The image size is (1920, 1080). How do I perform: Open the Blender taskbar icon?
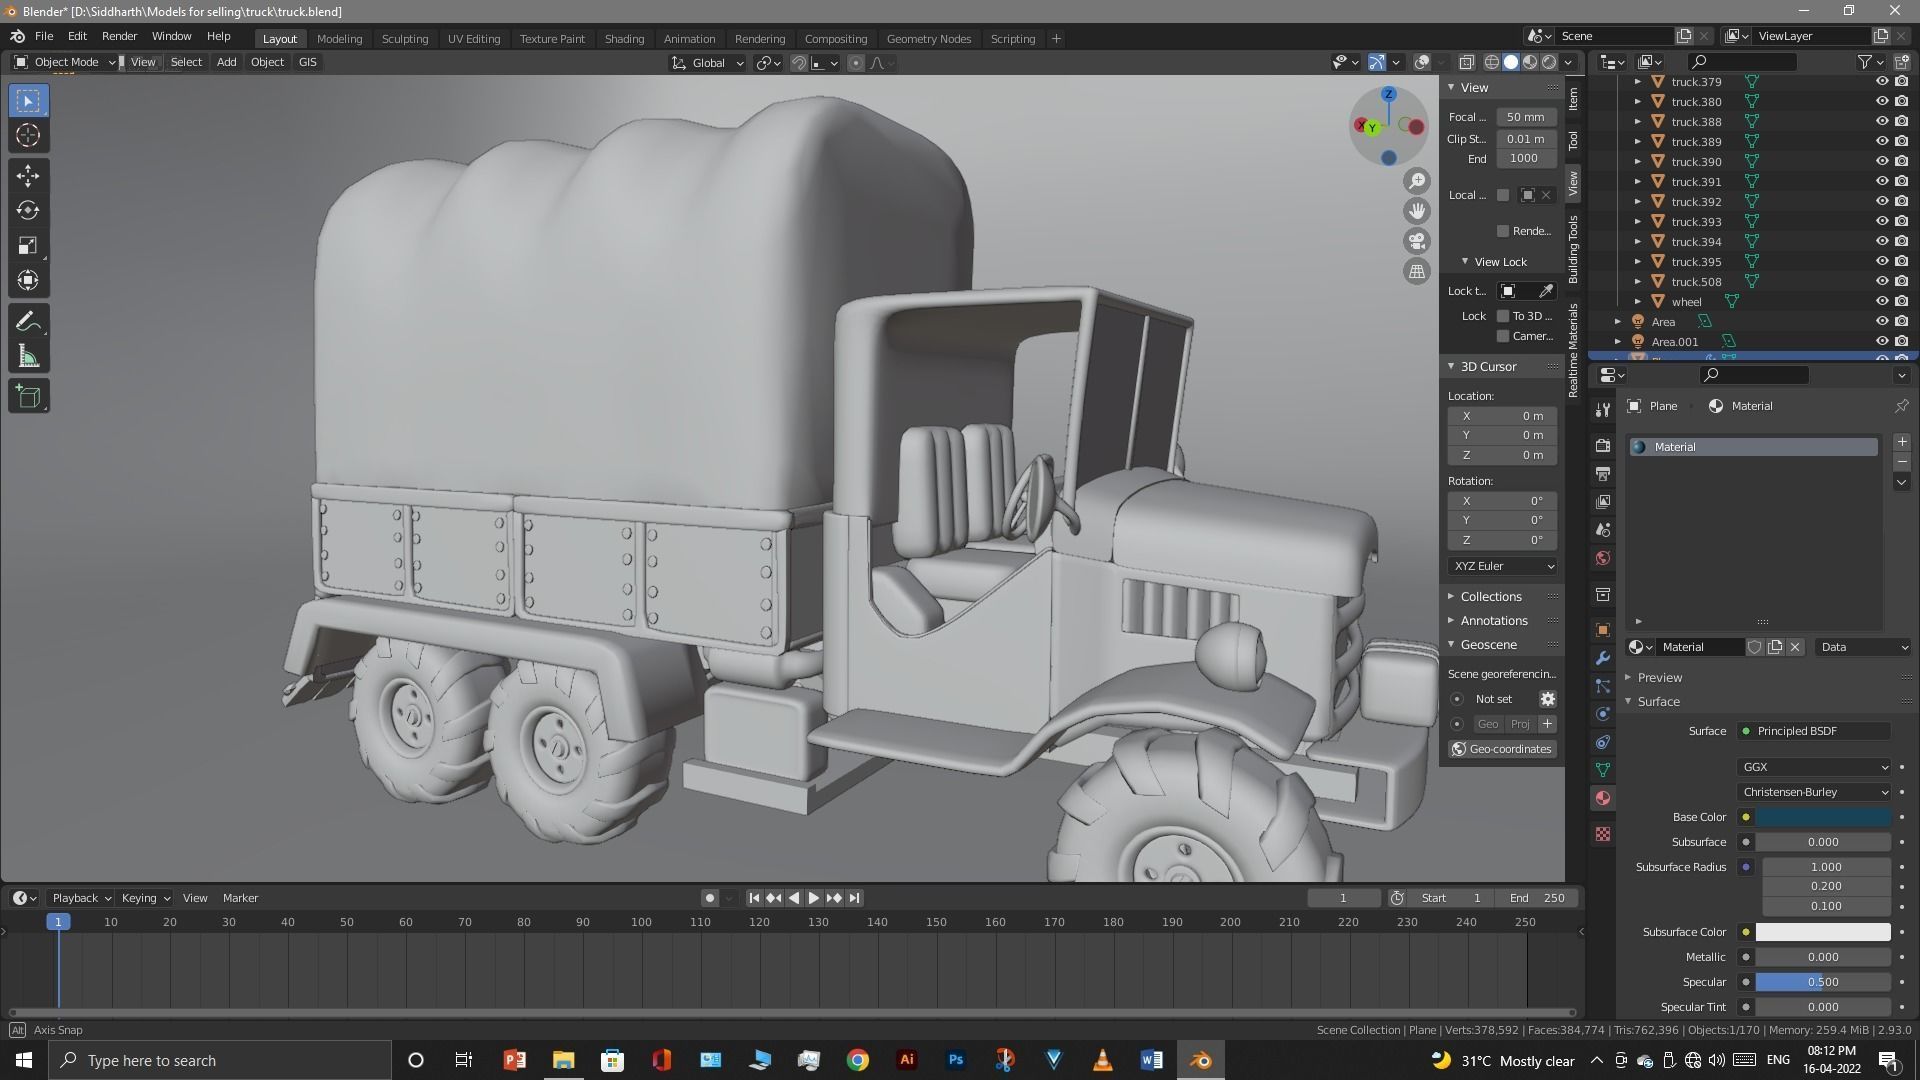[x=1201, y=1060]
